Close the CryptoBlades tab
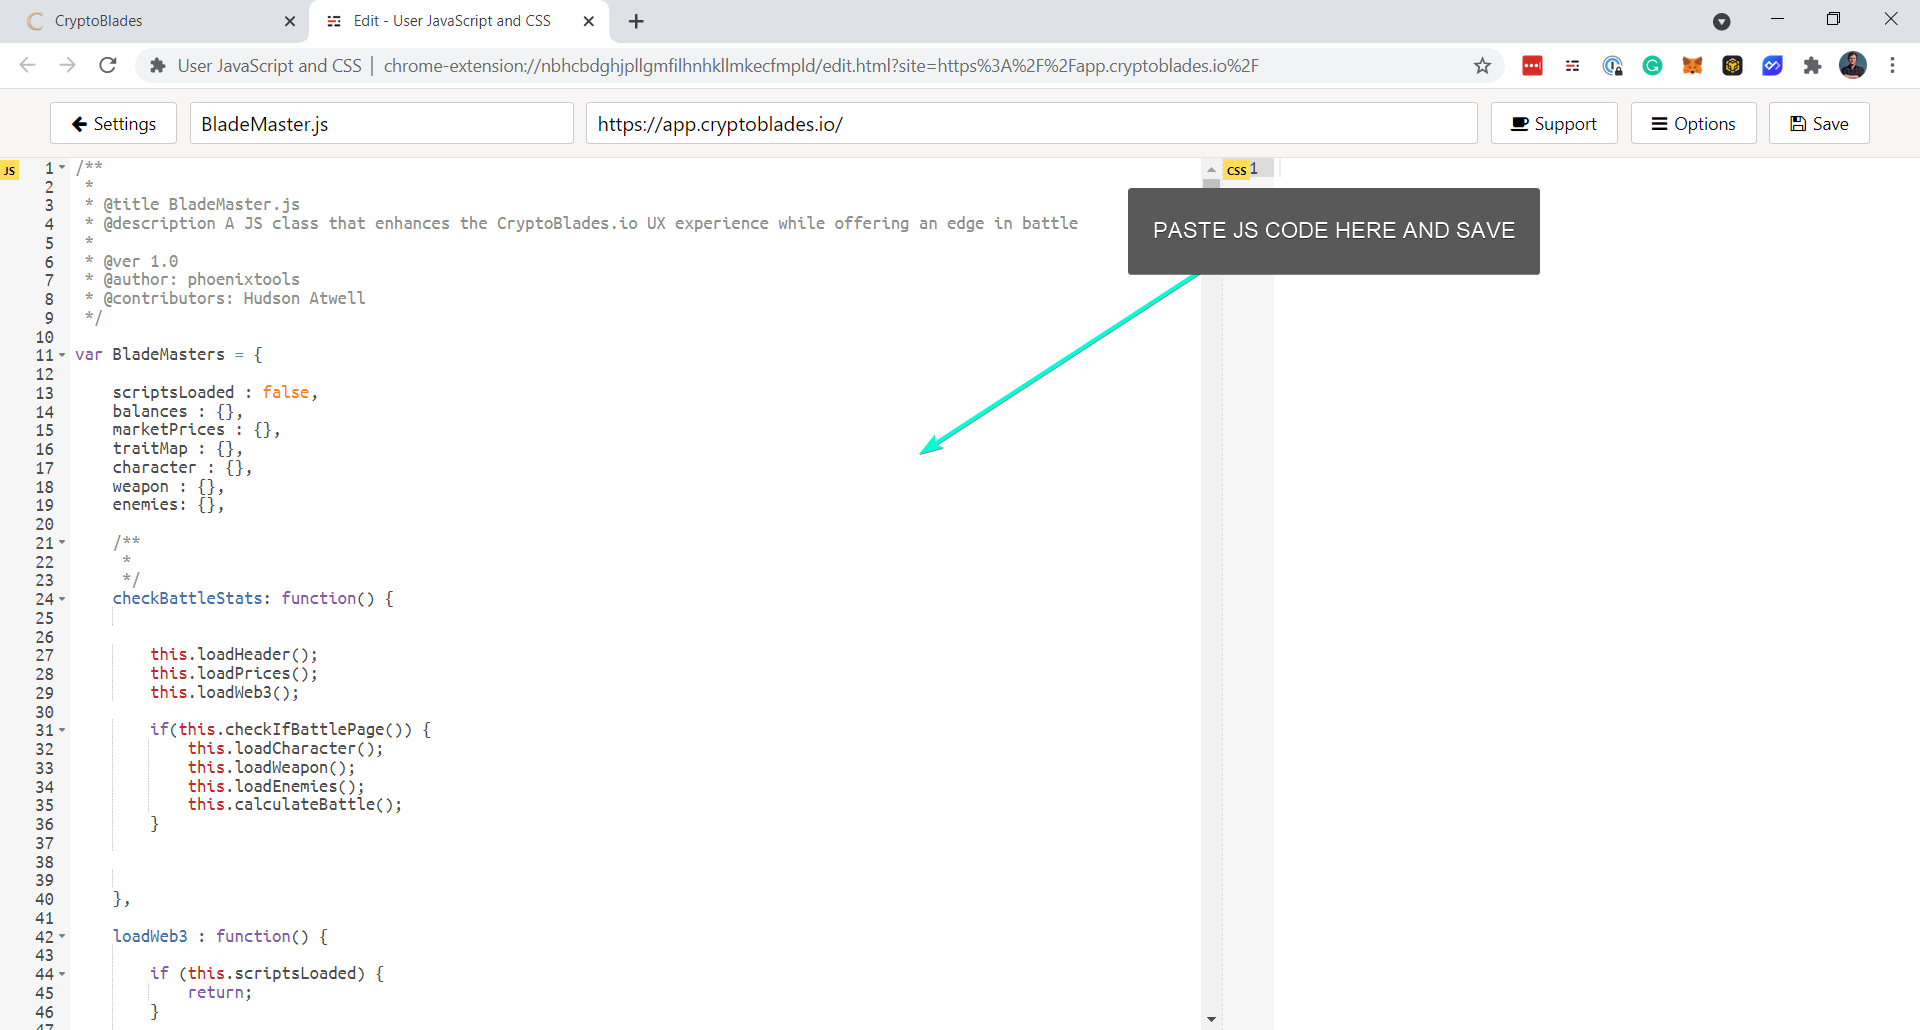Viewport: 1920px width, 1030px height. click(290, 21)
